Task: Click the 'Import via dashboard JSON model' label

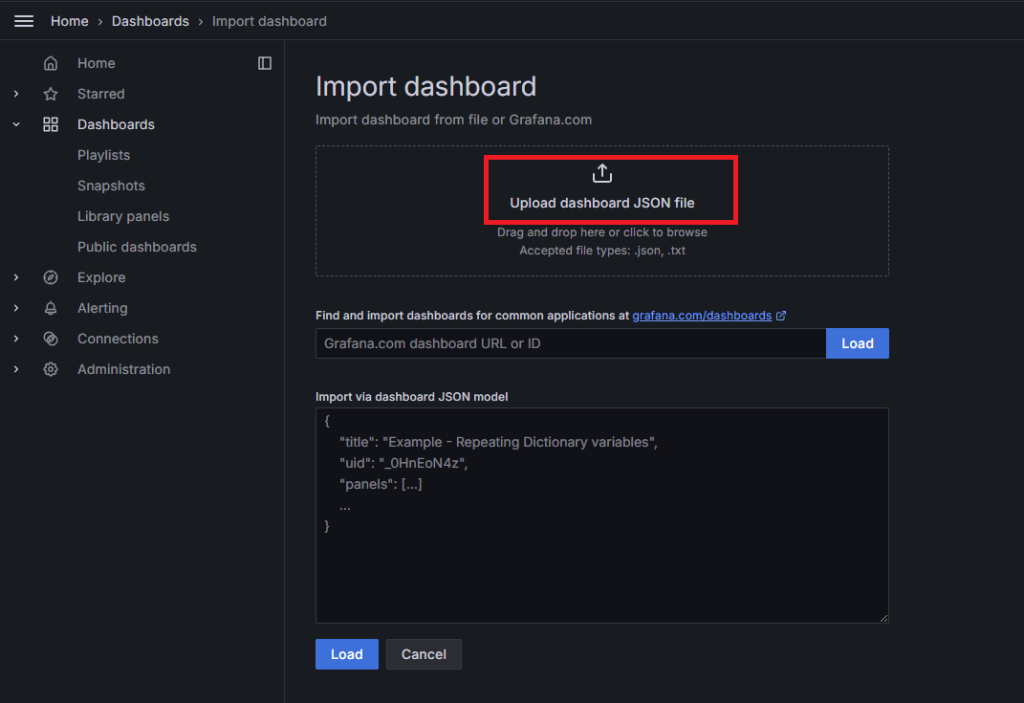Action: coord(411,397)
